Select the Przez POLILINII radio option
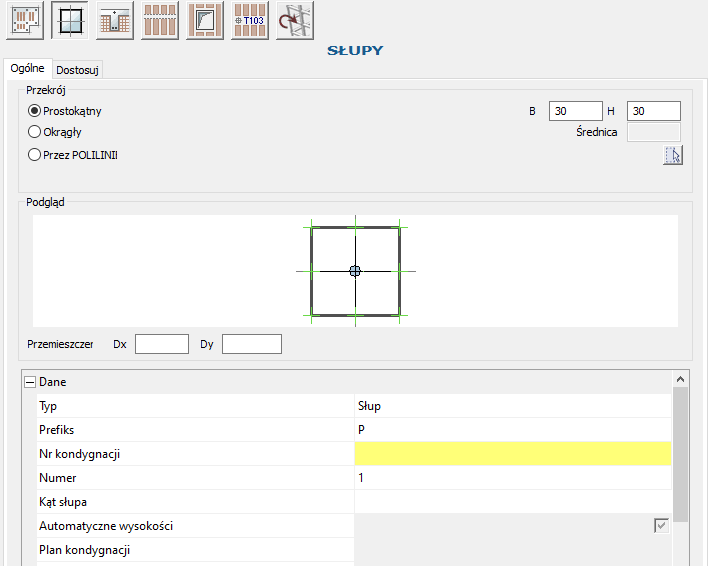Image resolution: width=708 pixels, height=566 pixels. click(35, 155)
